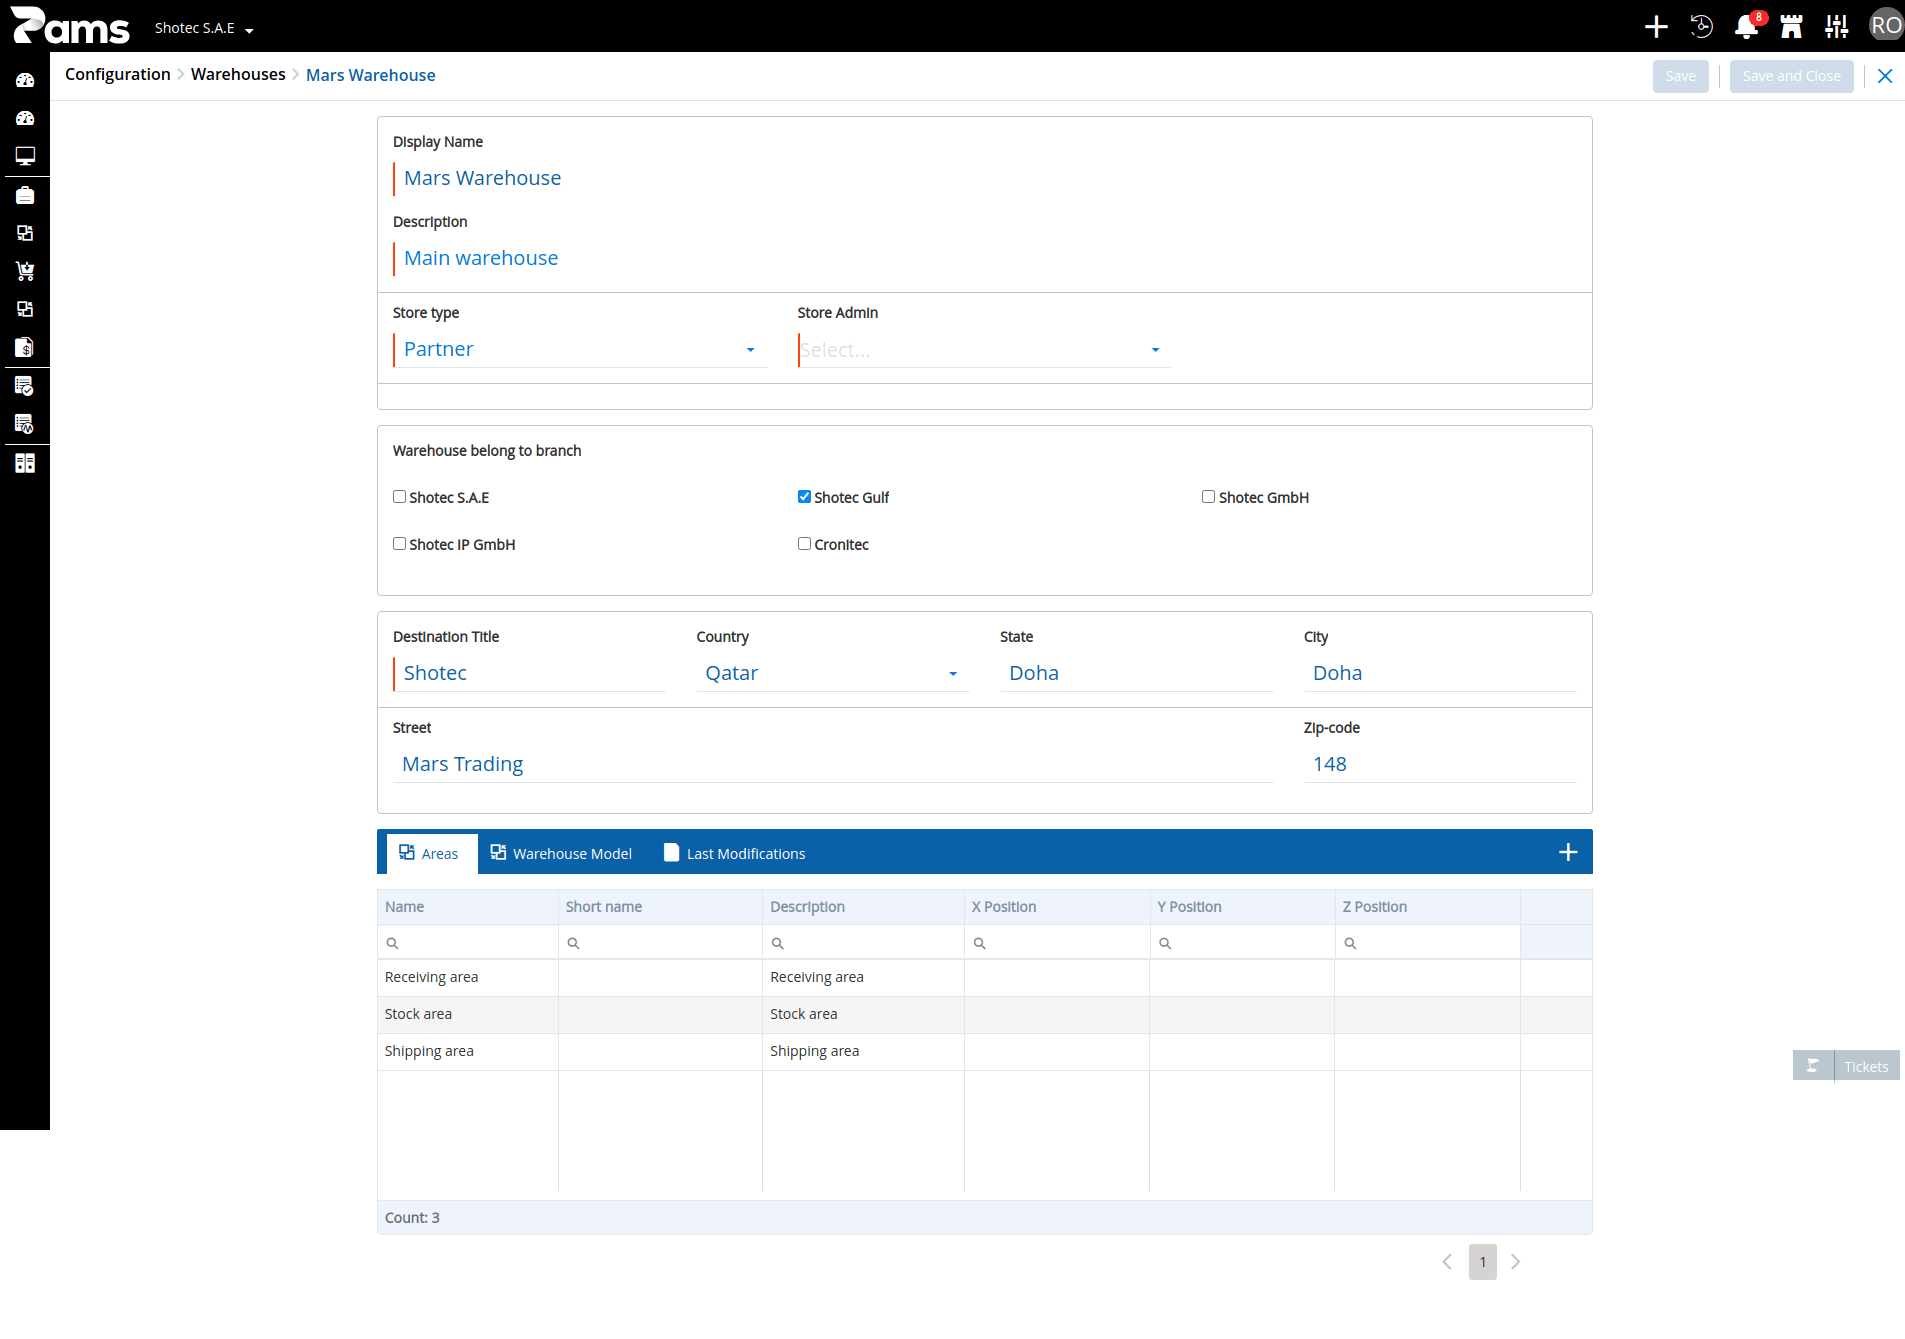
Task: Expand the Shotec S.A.E company selector
Action: pyautogui.click(x=204, y=28)
